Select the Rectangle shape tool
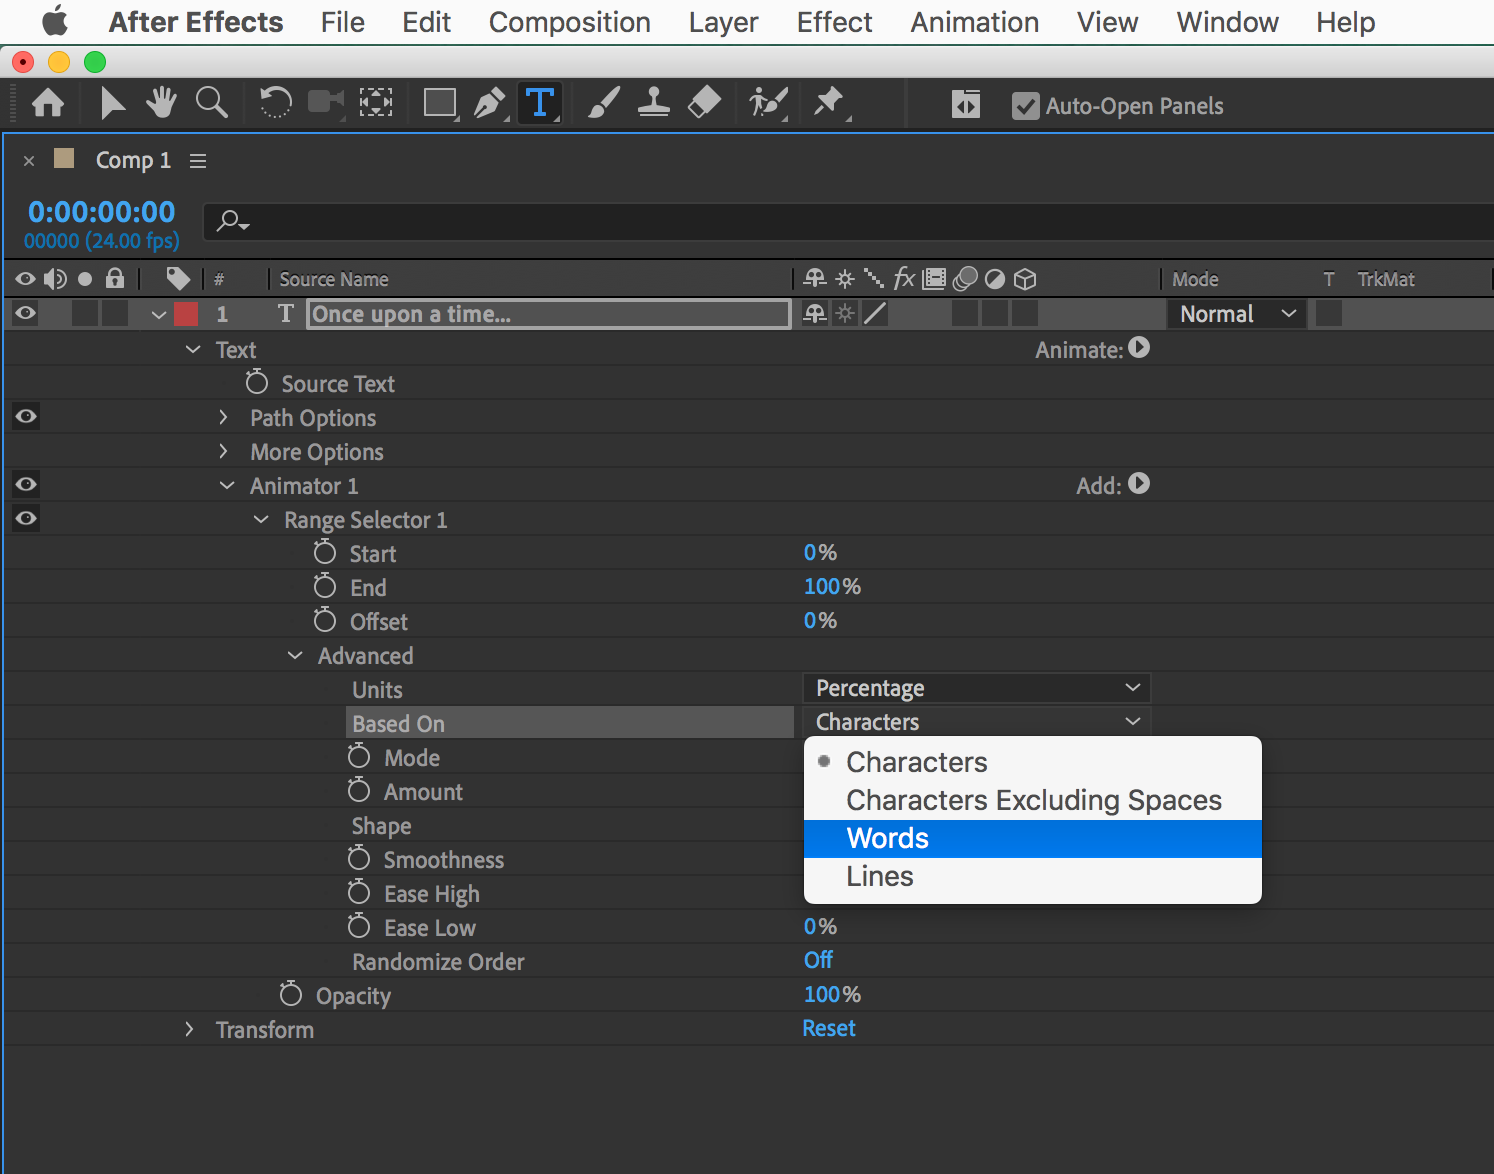The height and width of the screenshot is (1174, 1494). [x=440, y=102]
